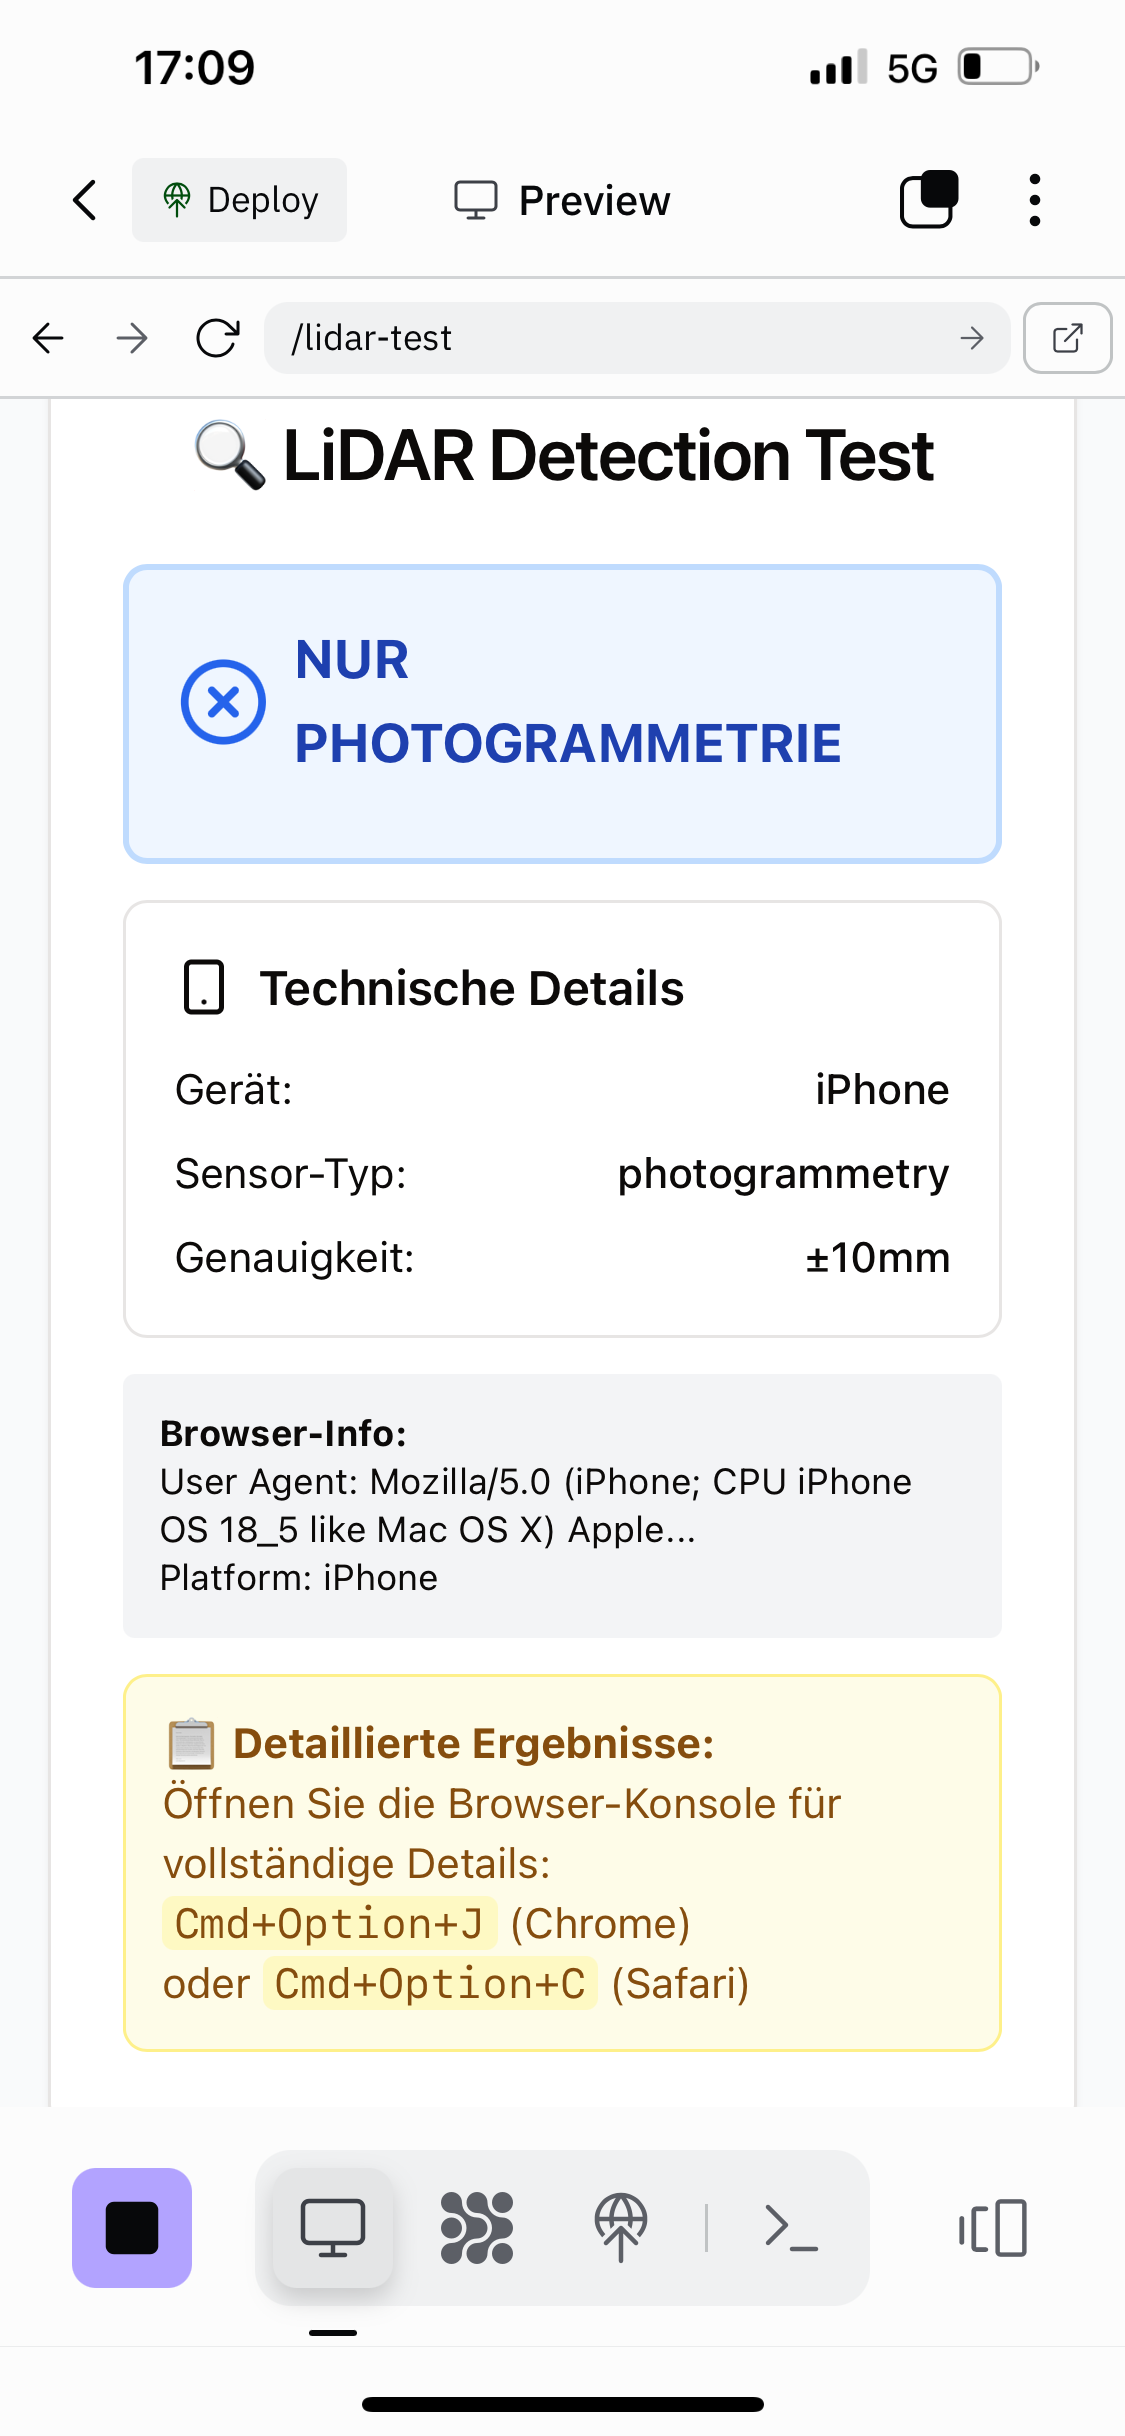Open the terminal console icon
Viewport: 1125px width, 2436px height.
coord(791,2228)
